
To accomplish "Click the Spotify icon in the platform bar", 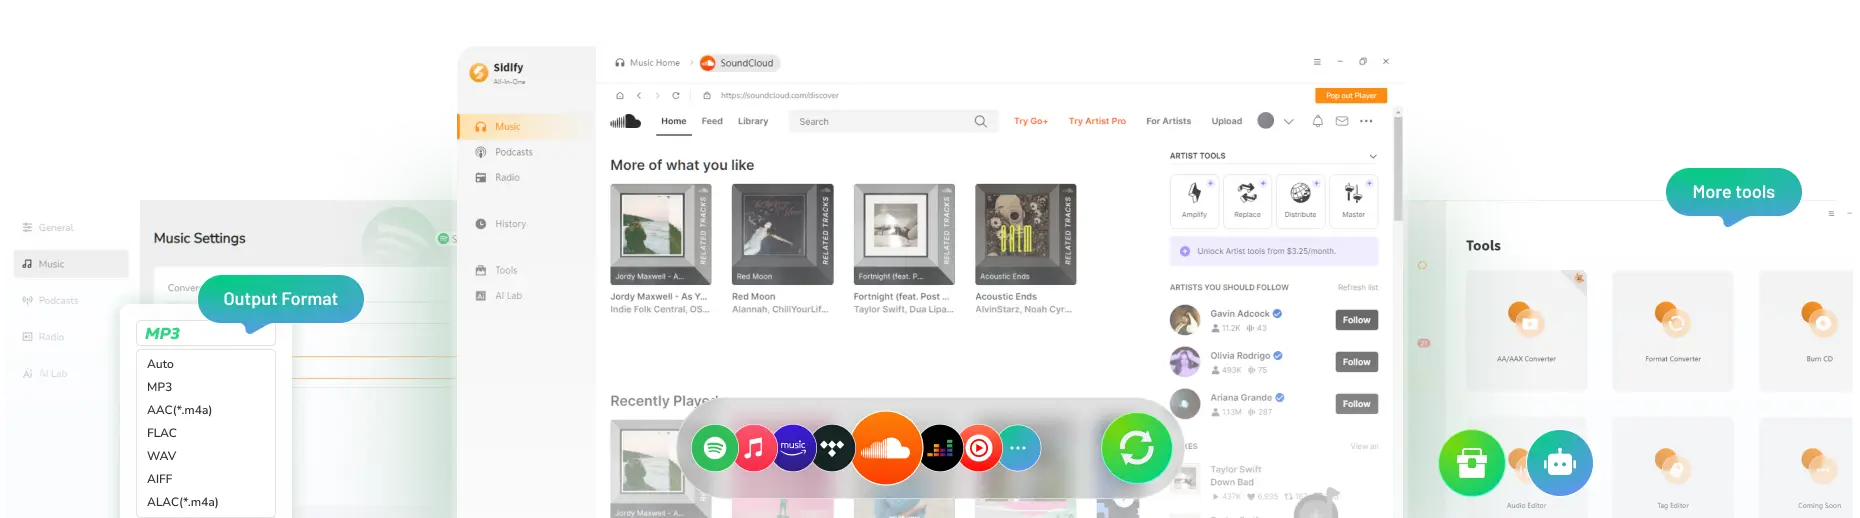I will (715, 448).
